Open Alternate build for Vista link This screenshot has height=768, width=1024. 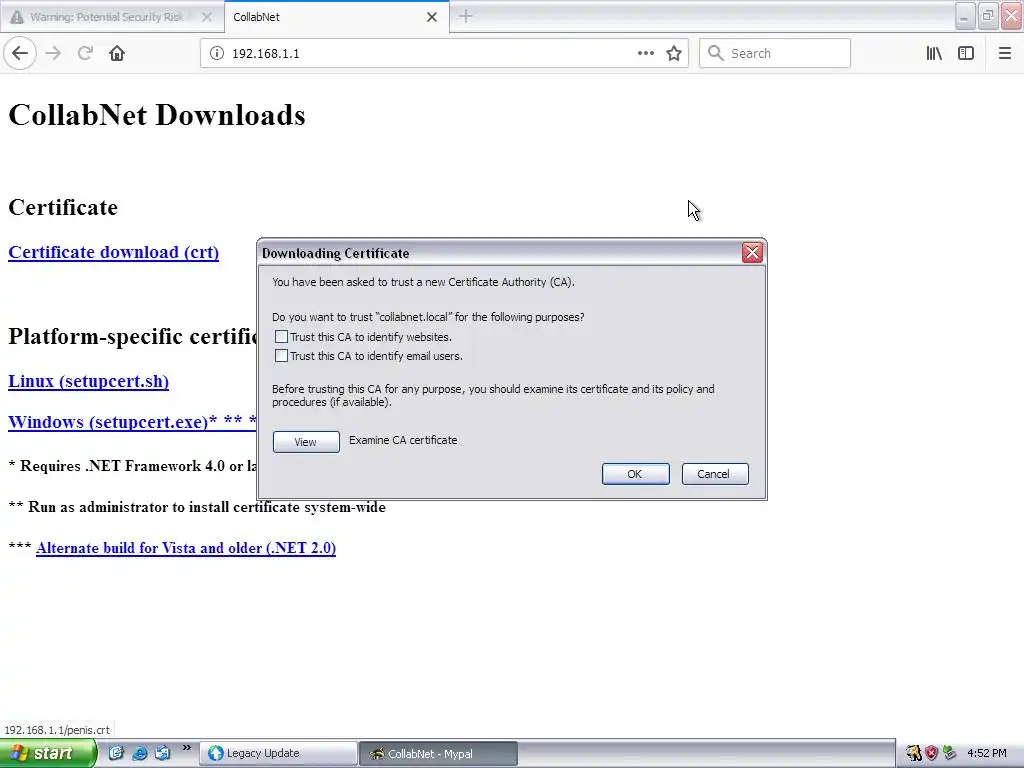[185, 548]
